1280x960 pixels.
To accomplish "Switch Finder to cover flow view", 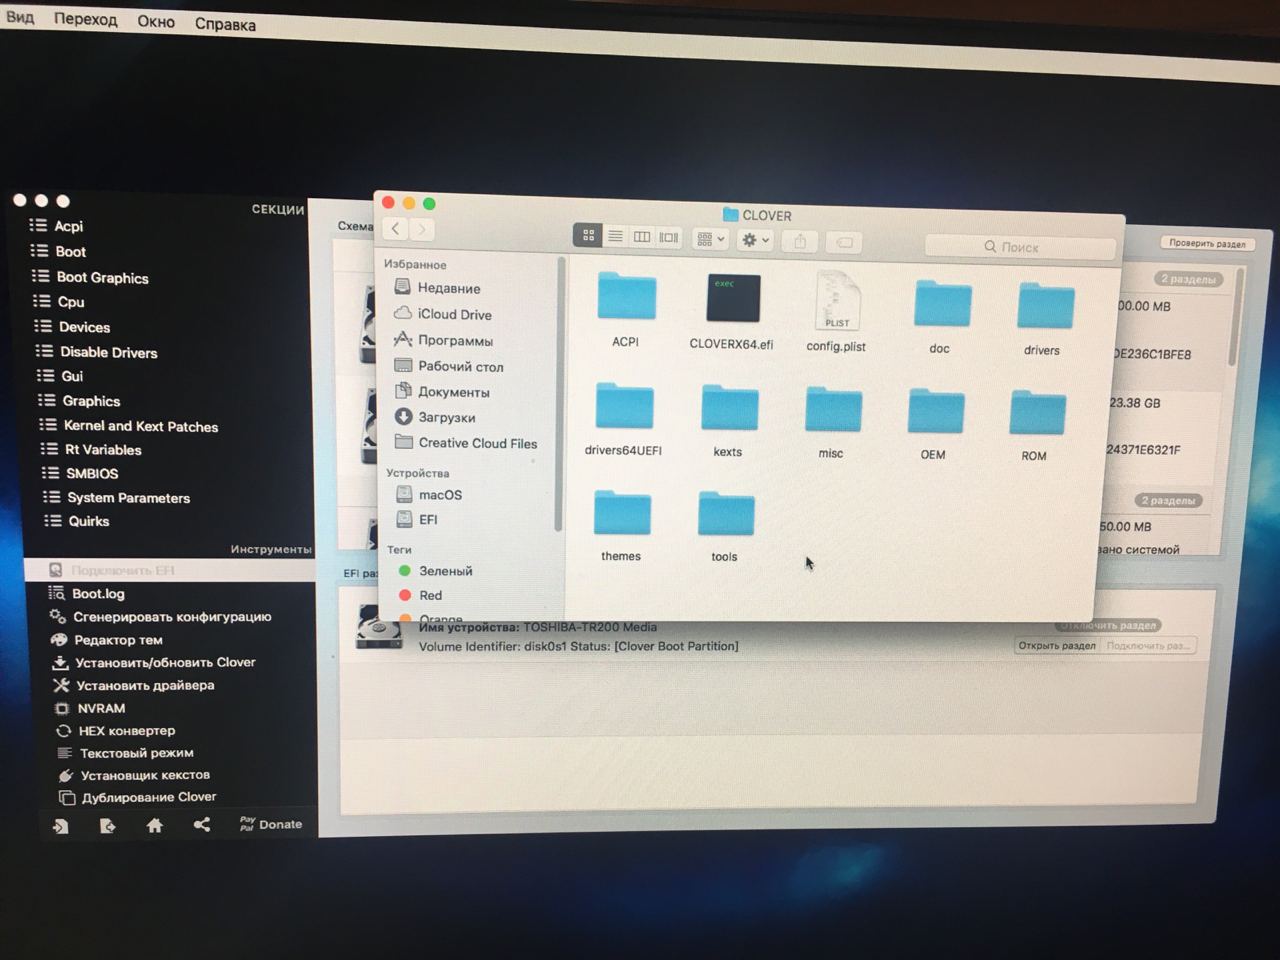I will pos(669,237).
